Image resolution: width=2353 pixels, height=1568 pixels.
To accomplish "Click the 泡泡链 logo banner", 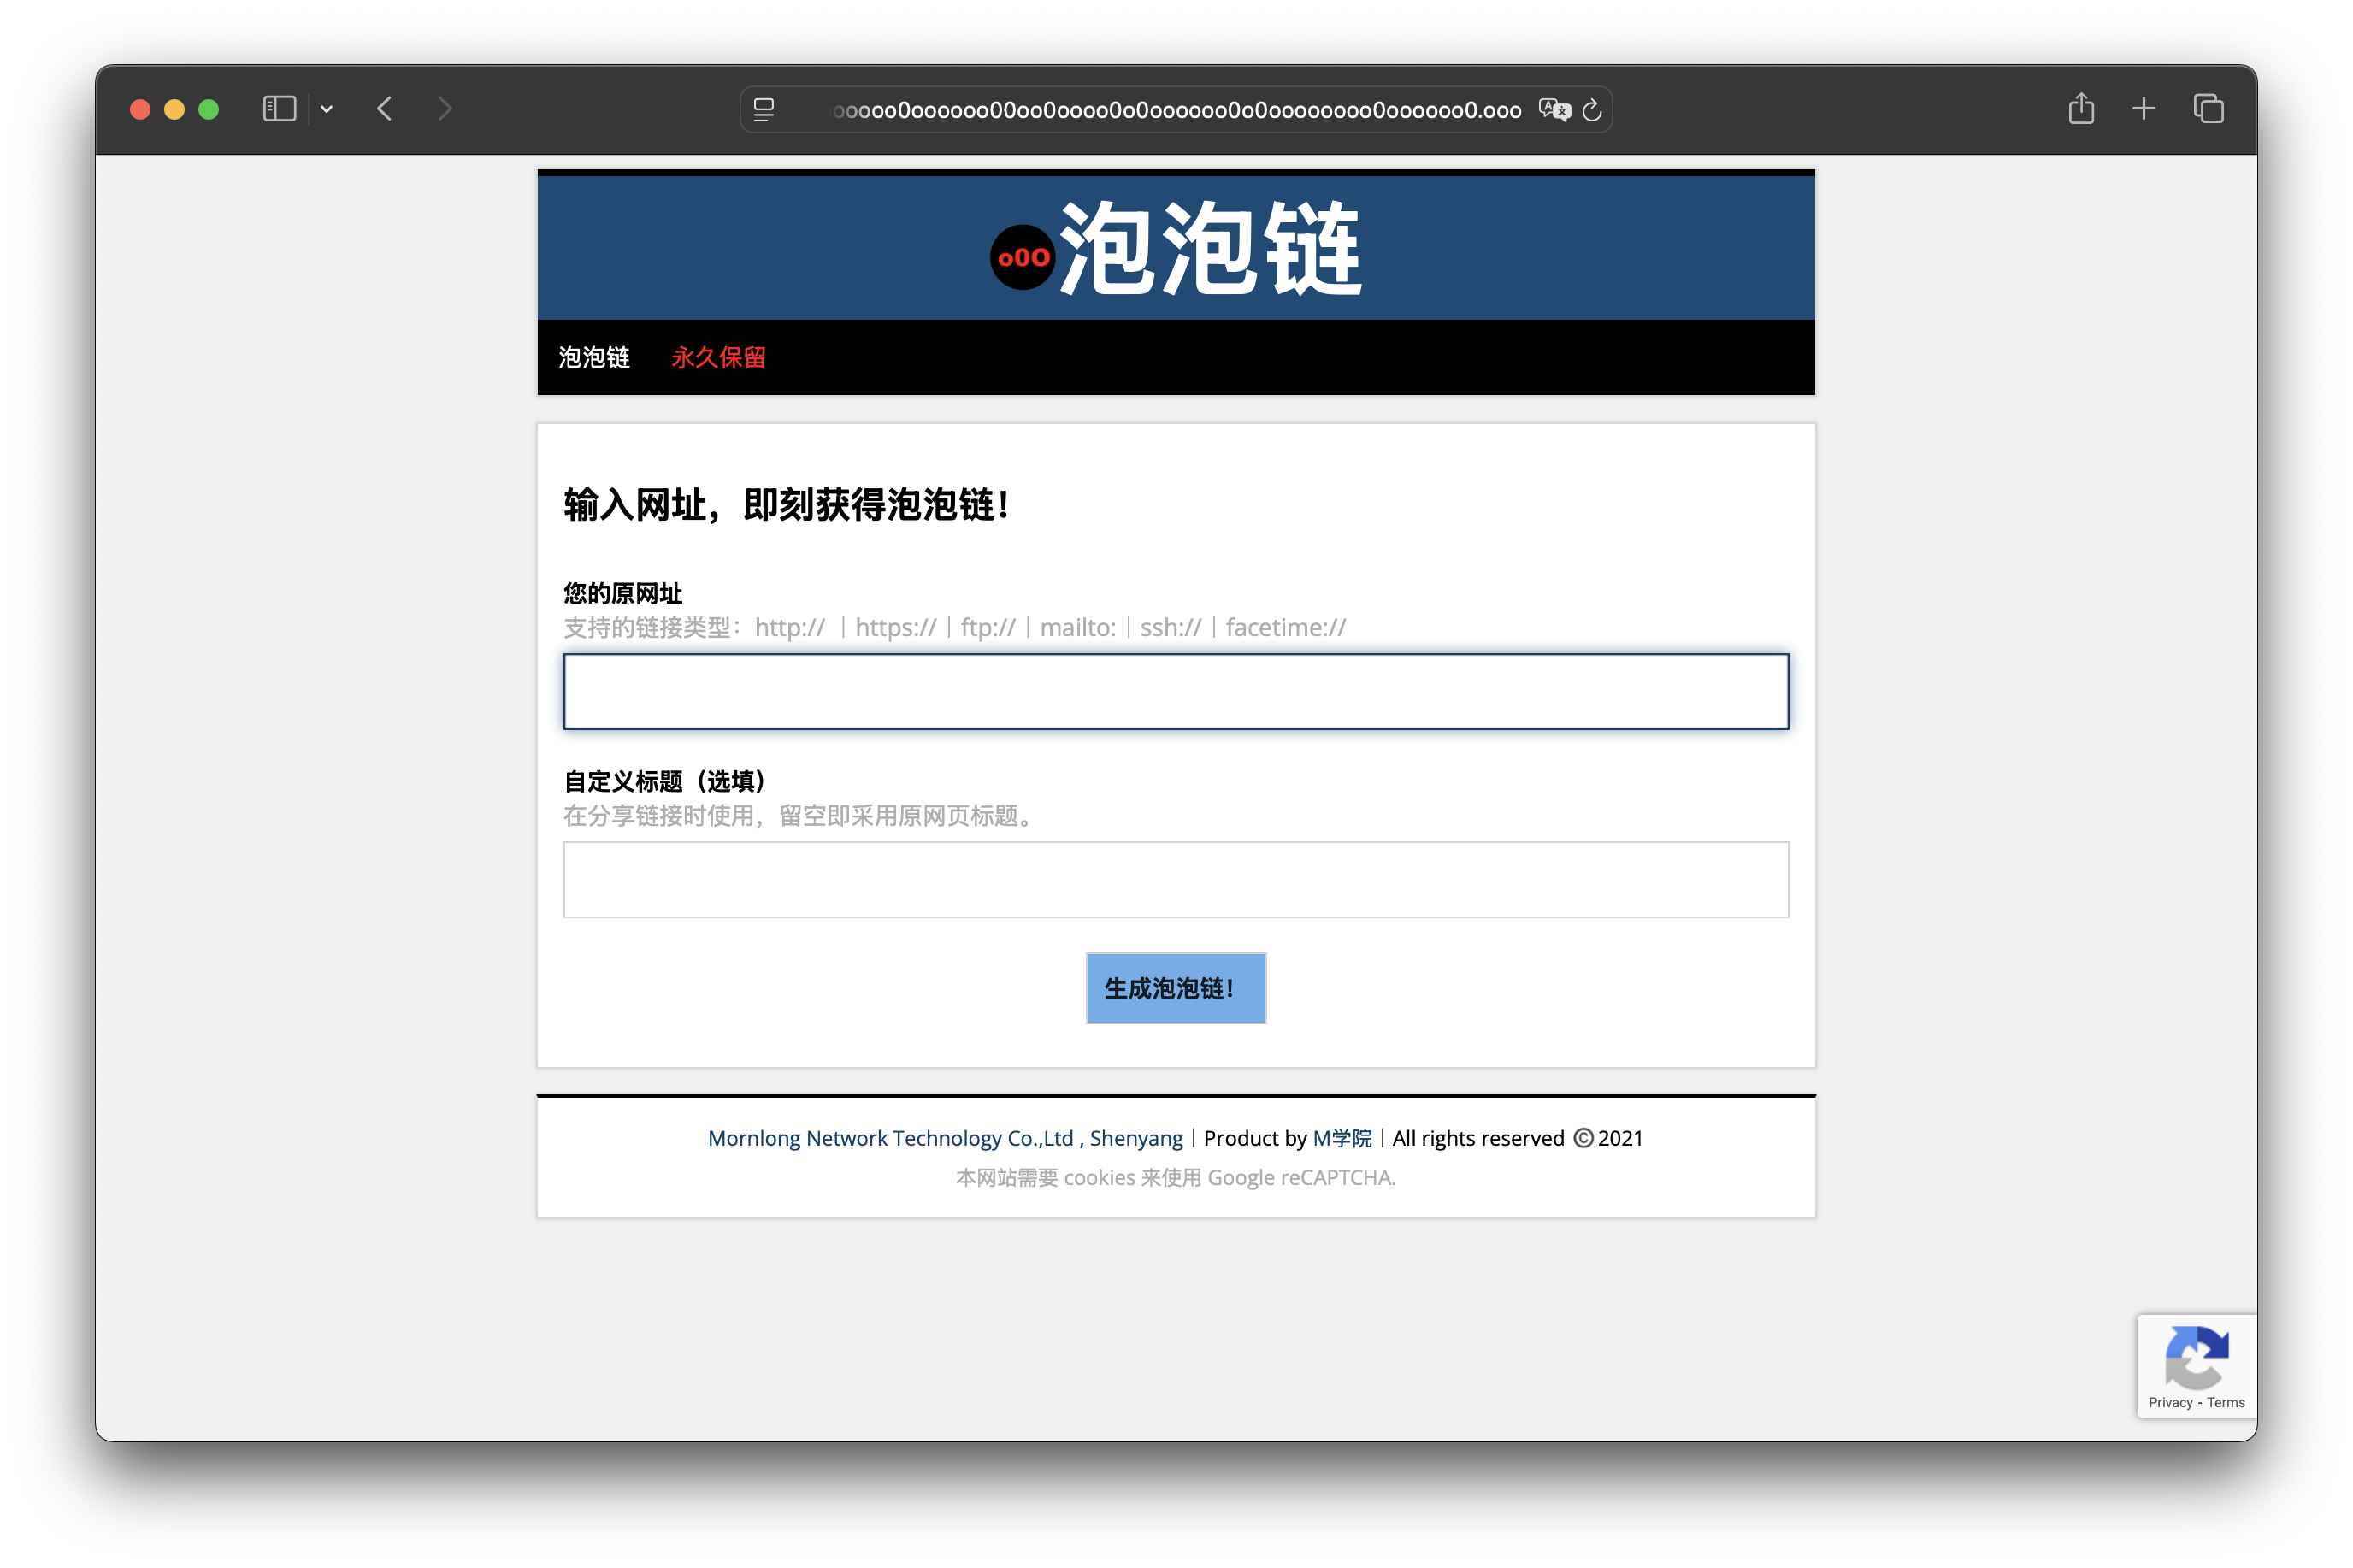I will click(x=1176, y=249).
